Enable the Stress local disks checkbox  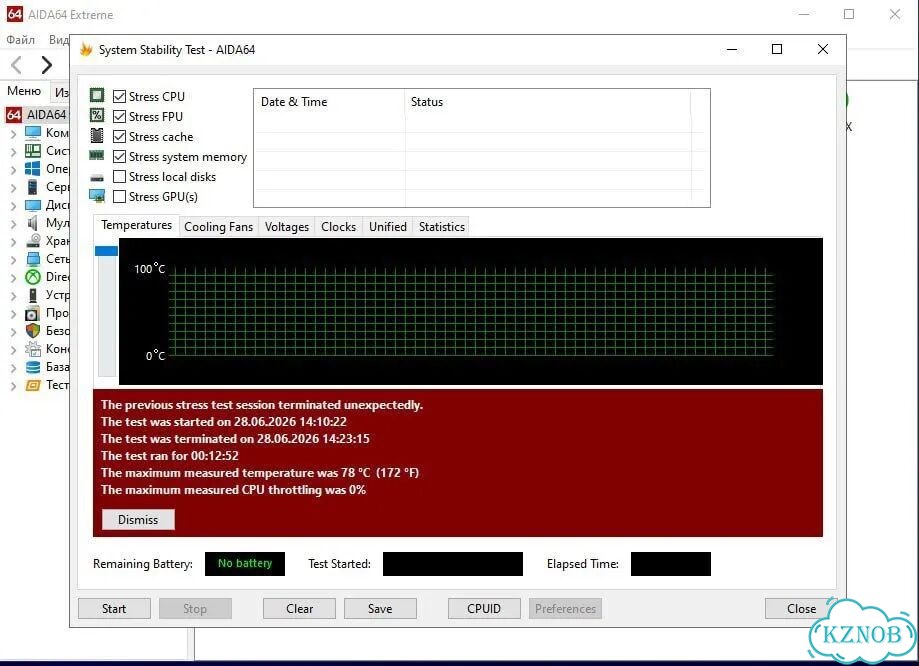click(119, 176)
